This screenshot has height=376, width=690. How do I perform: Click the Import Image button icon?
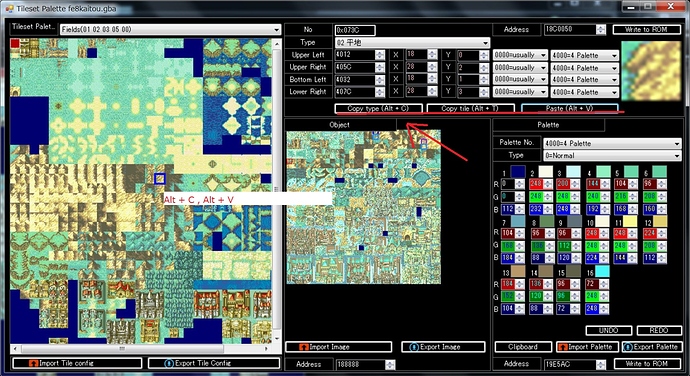click(303, 347)
